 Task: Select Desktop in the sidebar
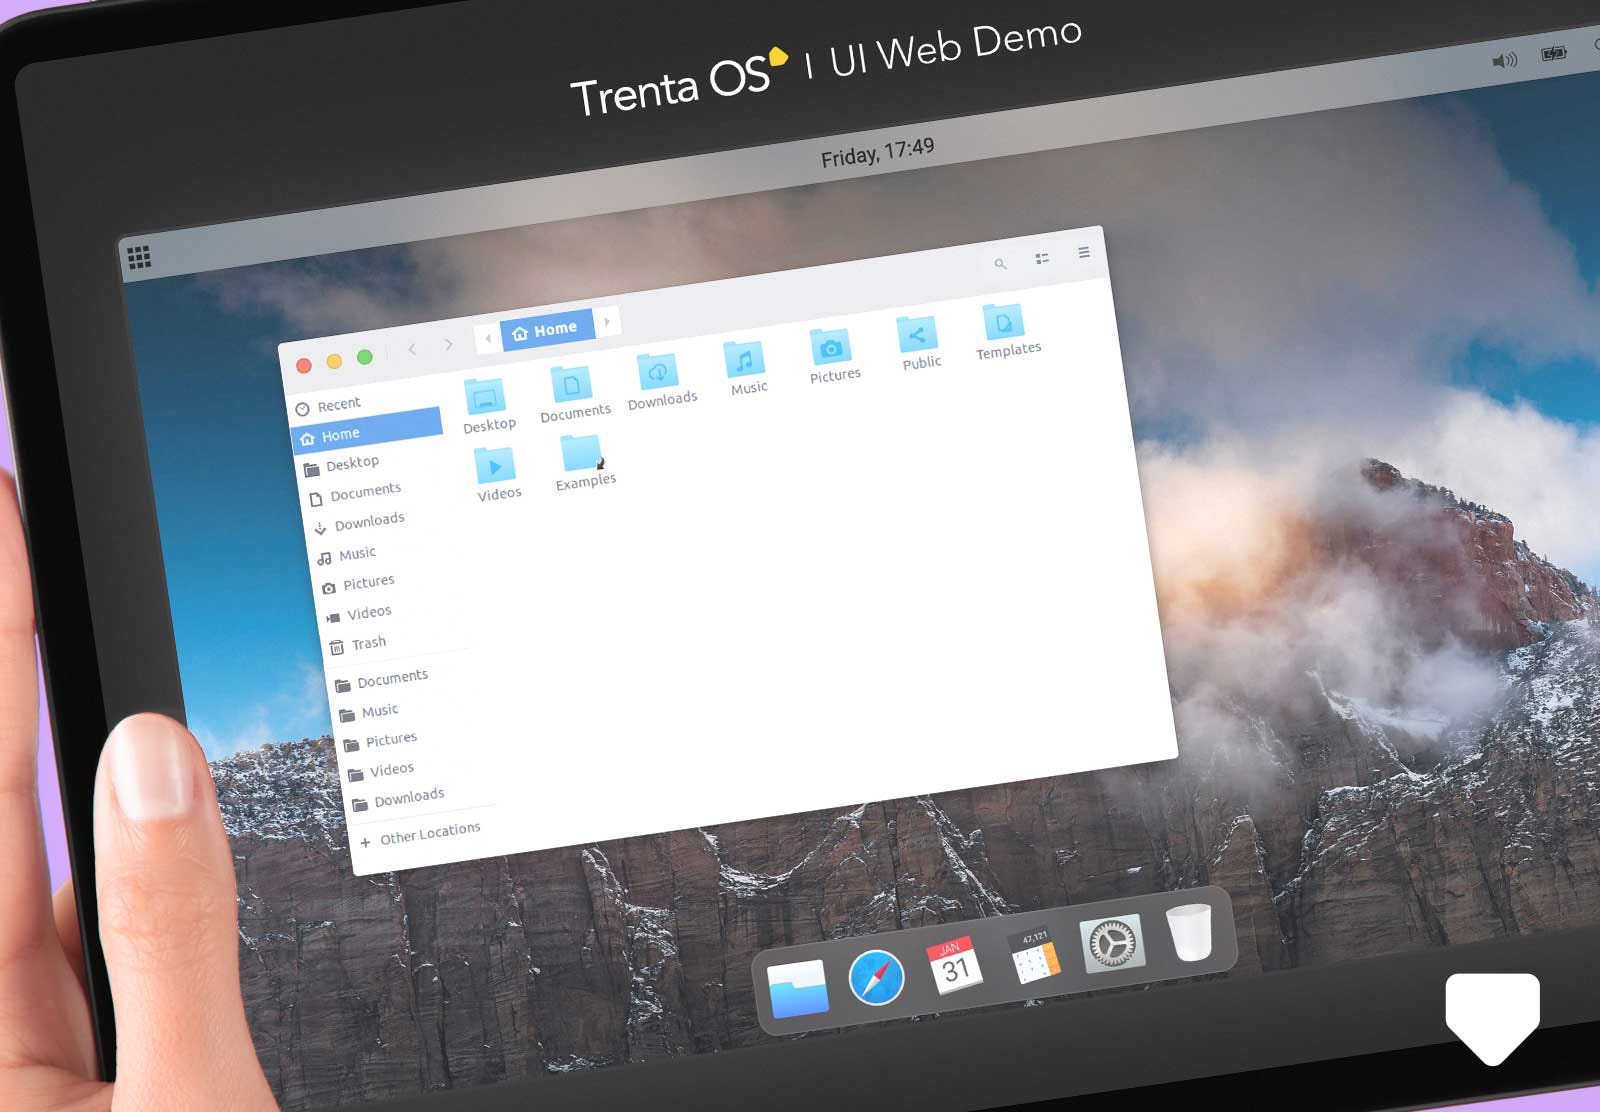click(x=341, y=465)
